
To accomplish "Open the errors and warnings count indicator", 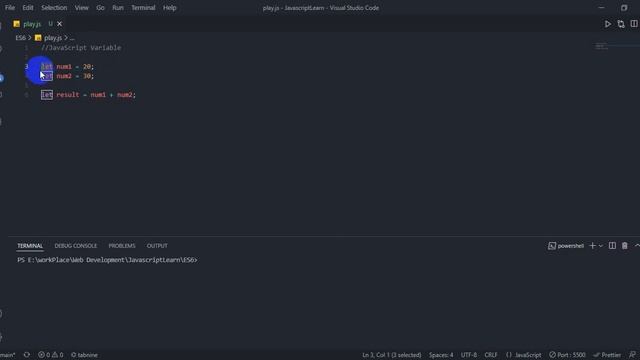I will tap(51, 355).
